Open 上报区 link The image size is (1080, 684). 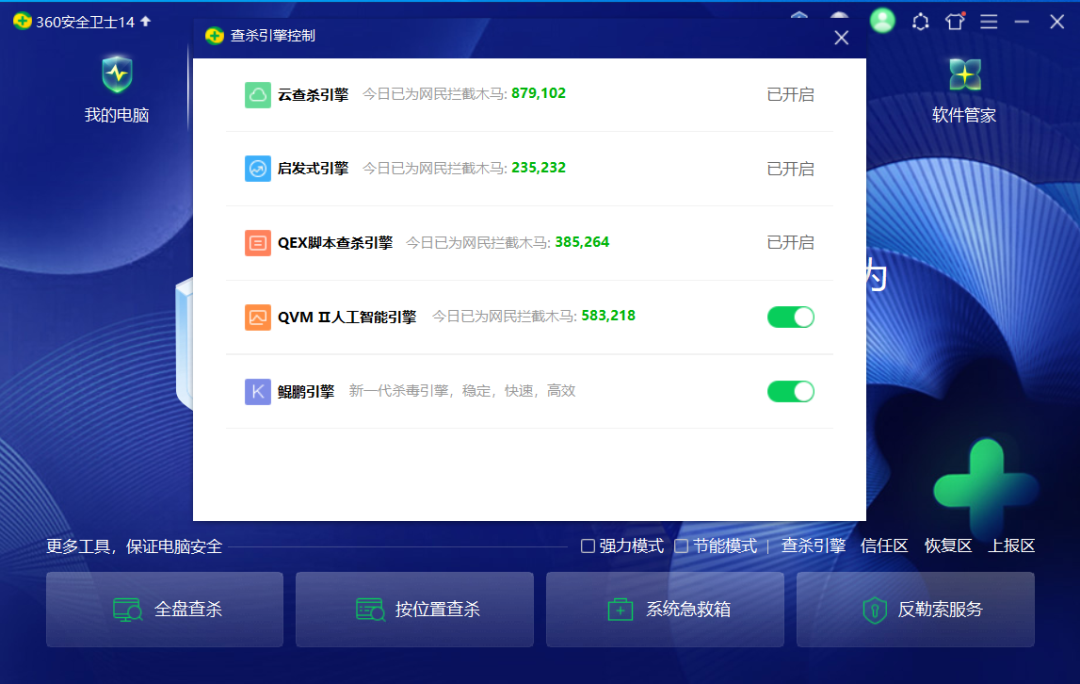(x=1011, y=546)
